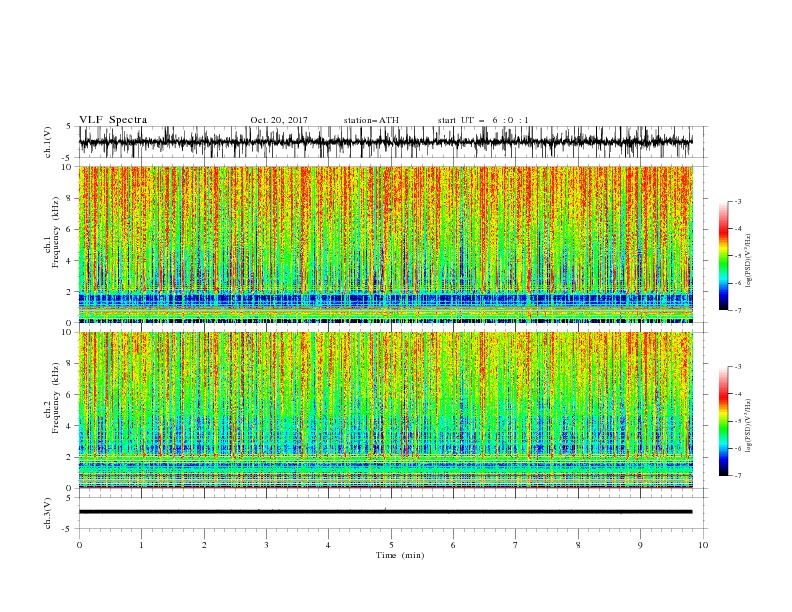Click the "-3" label on the lower color bar

coord(738,367)
